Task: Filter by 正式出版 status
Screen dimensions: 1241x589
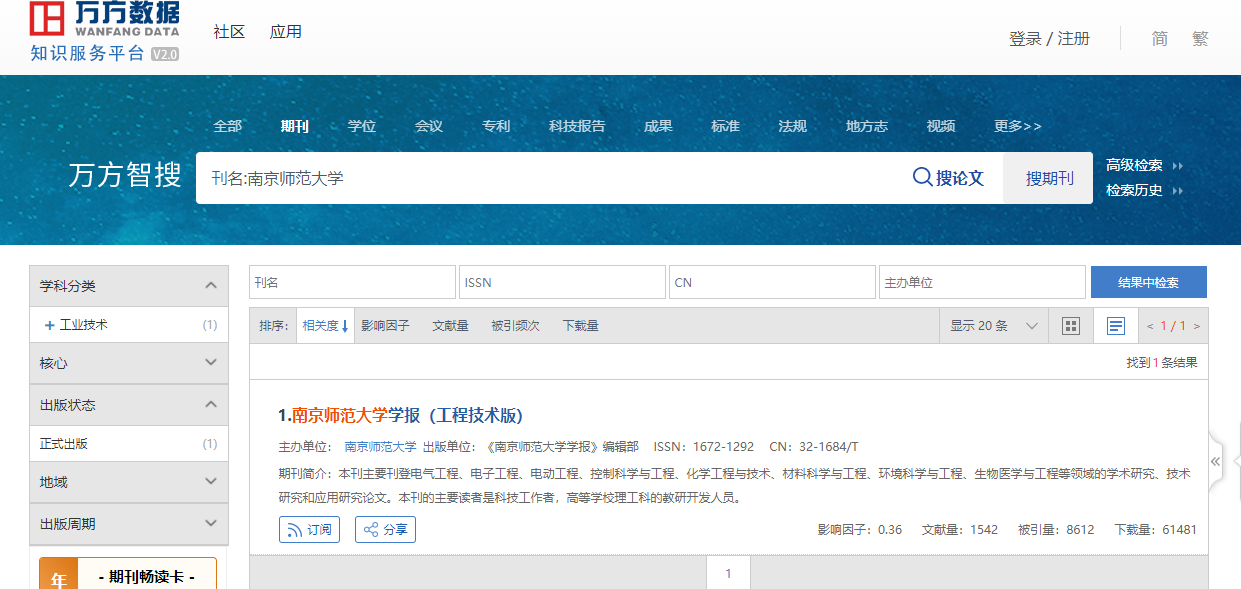Action: (x=64, y=443)
